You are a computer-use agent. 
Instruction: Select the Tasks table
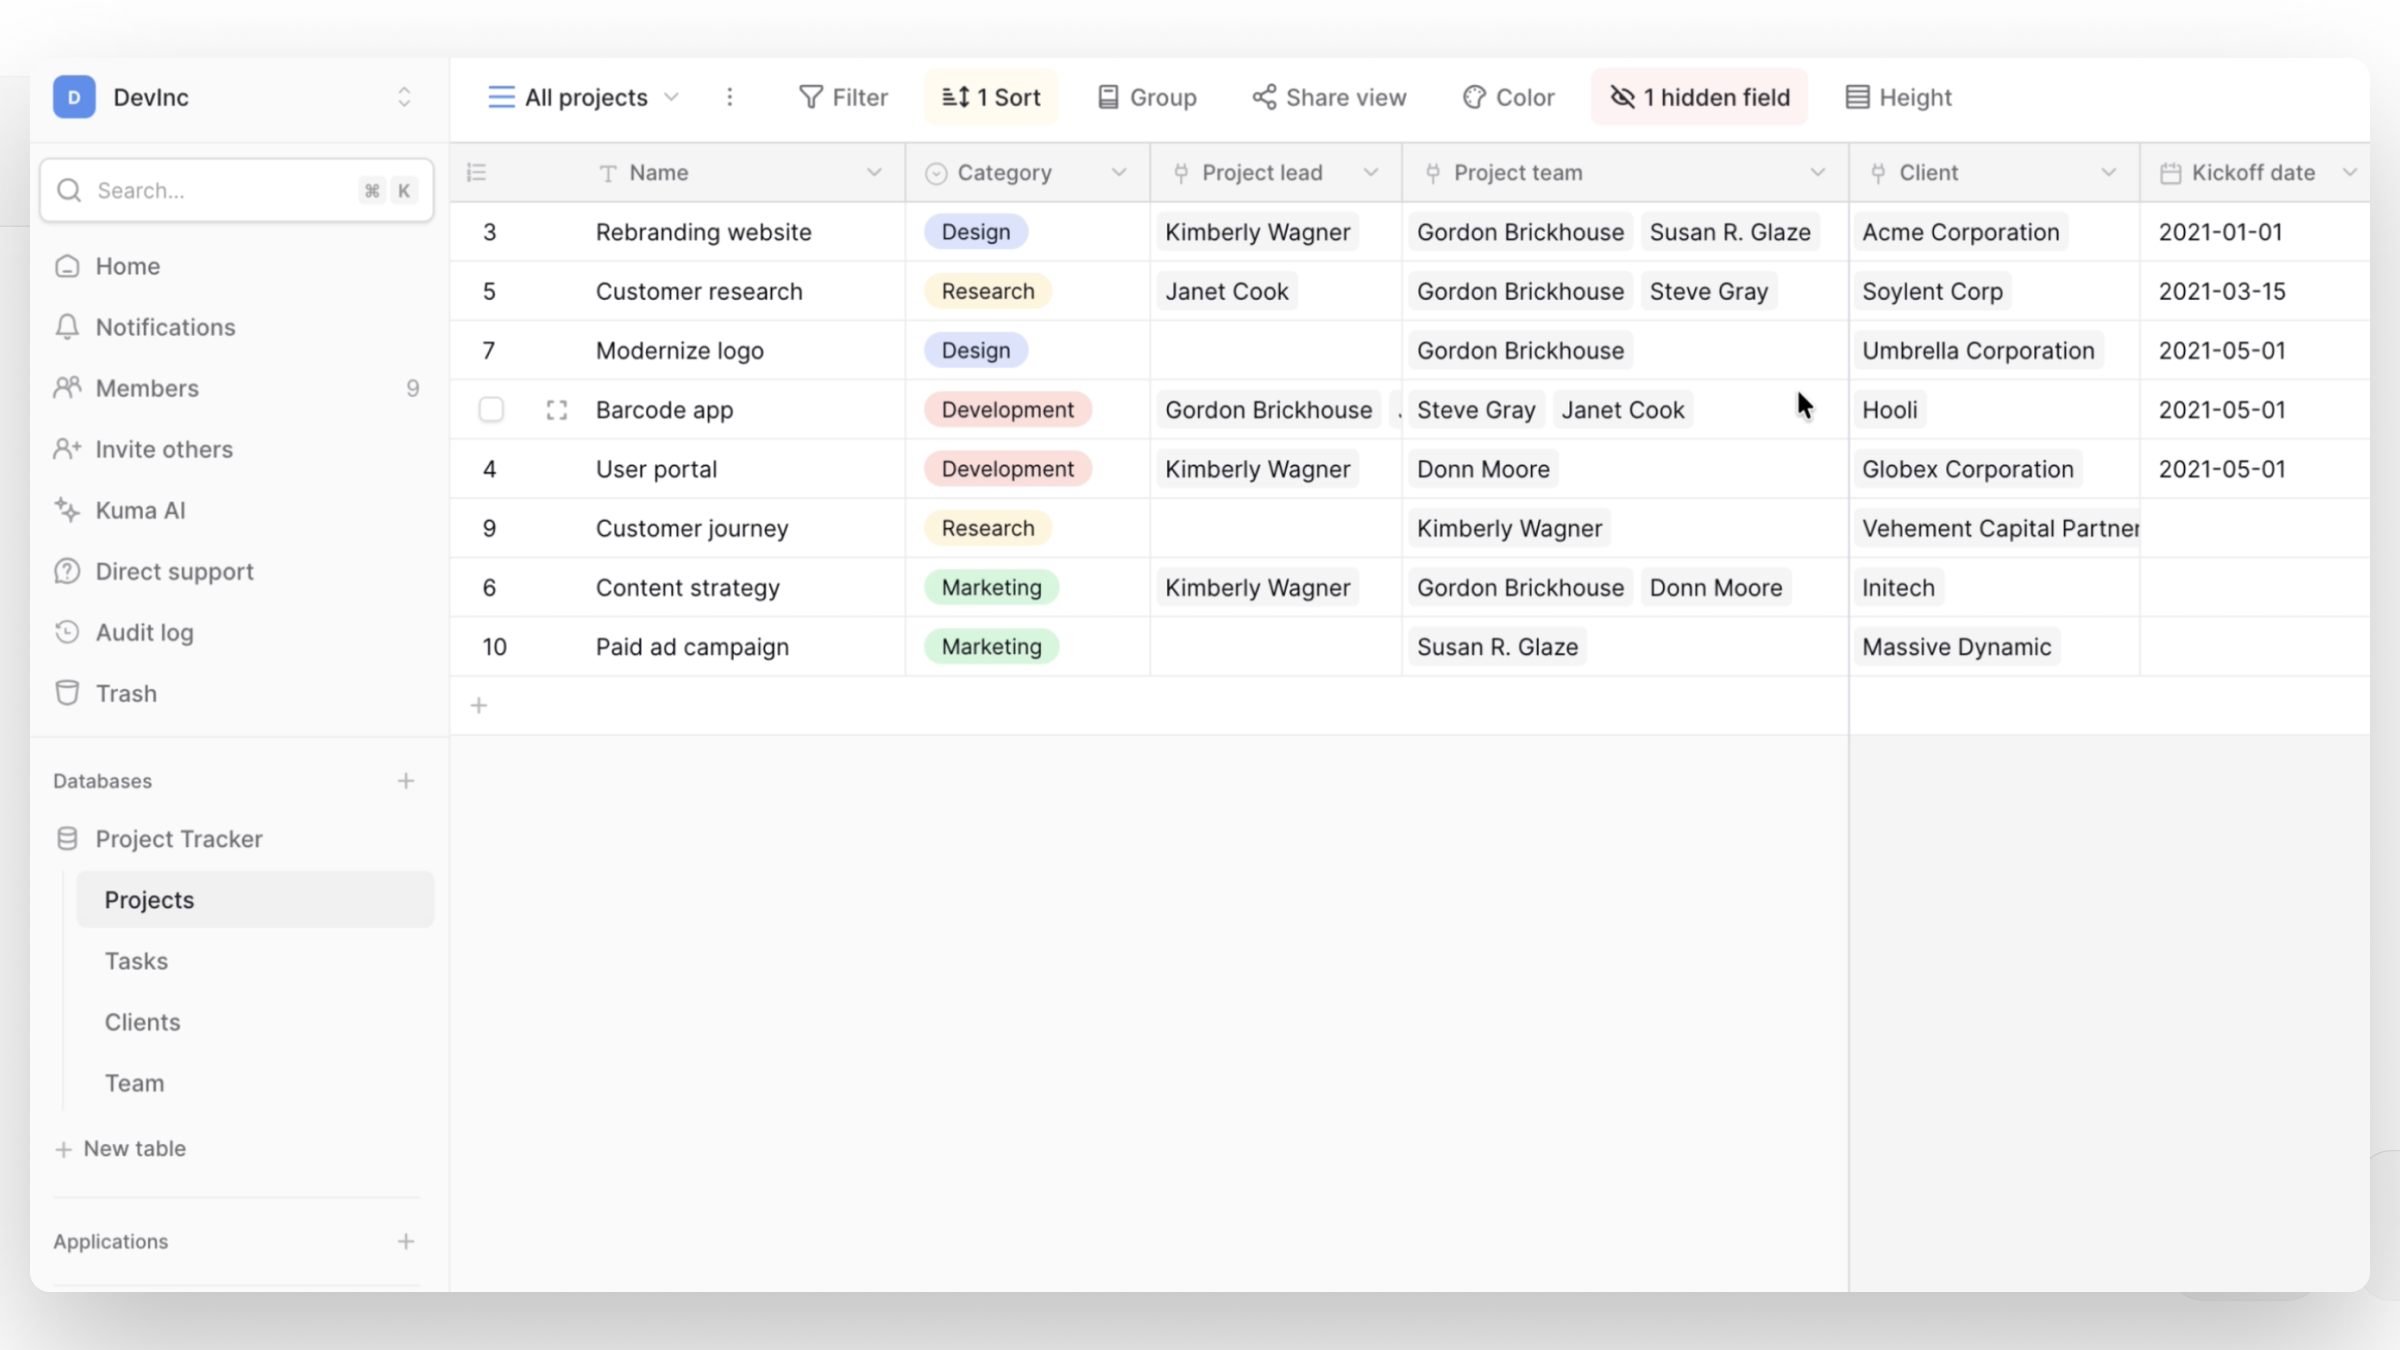pos(136,961)
